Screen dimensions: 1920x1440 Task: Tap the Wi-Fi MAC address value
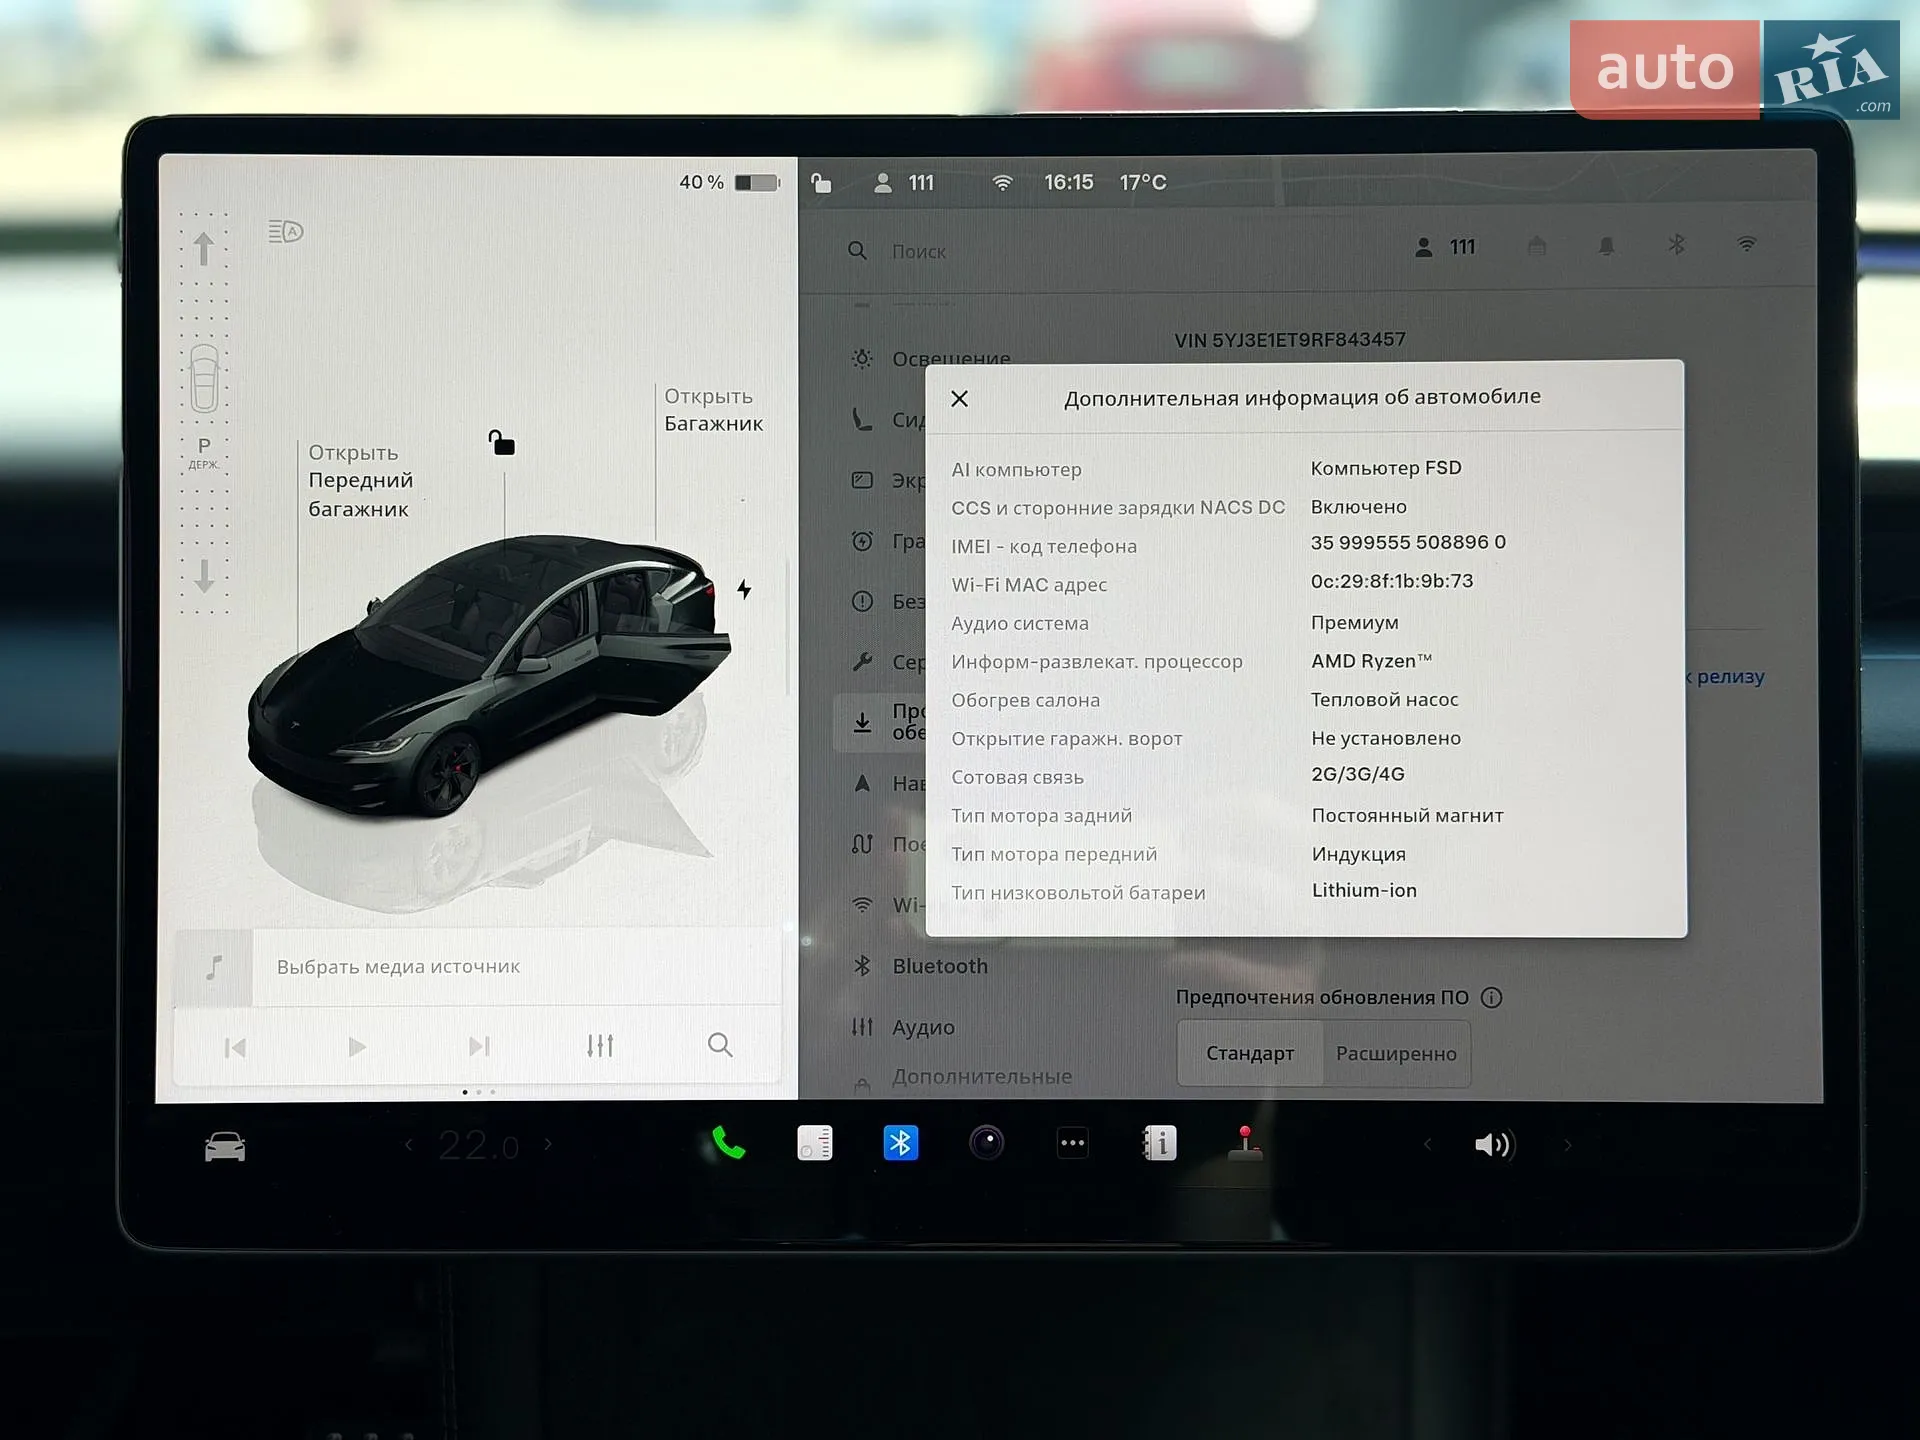1392,581
